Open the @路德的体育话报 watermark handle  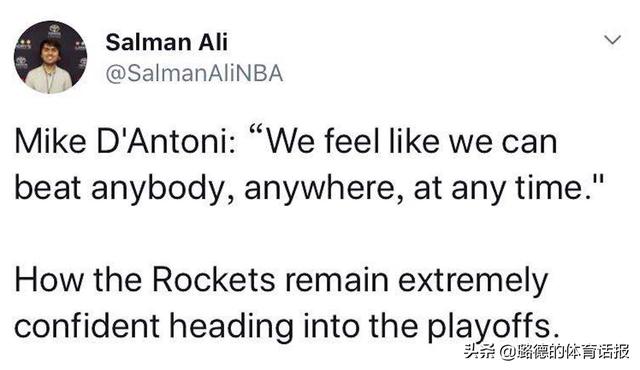(564, 352)
